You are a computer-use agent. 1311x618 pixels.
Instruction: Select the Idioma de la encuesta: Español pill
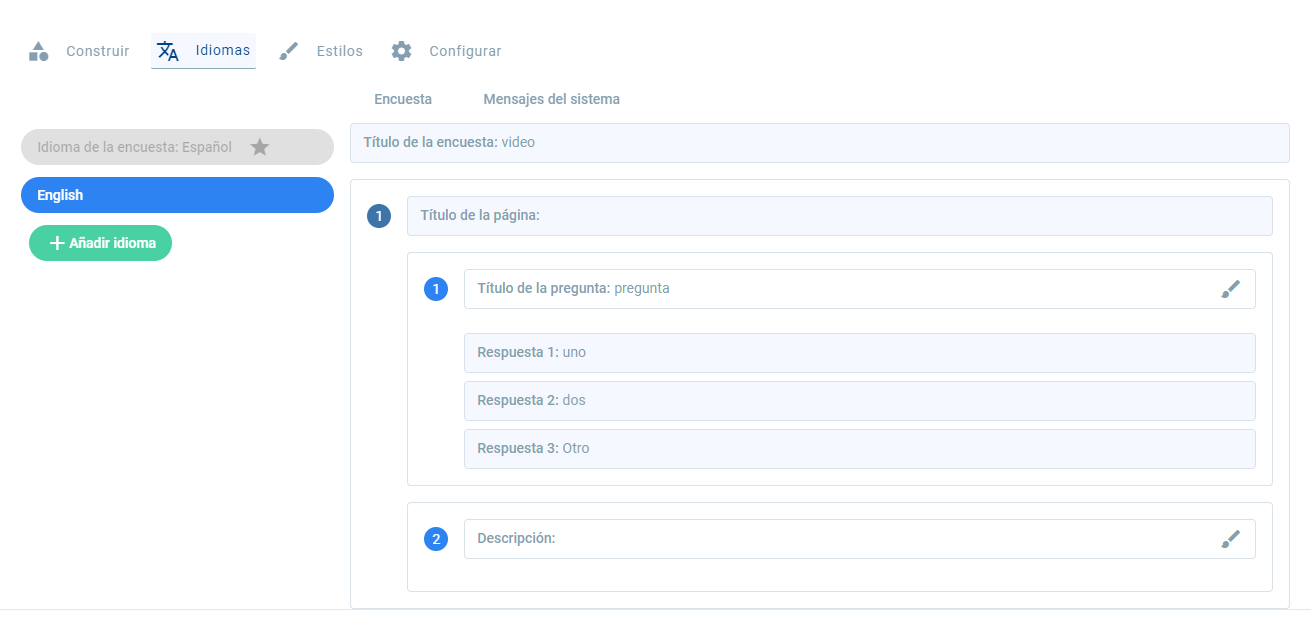point(177,147)
